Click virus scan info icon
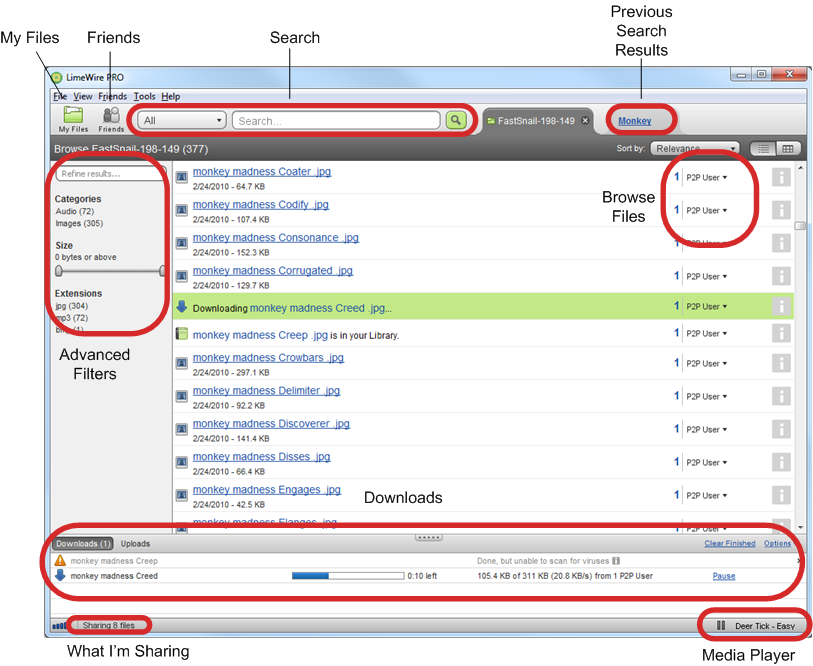Viewport: 813px width, 666px height. (x=616, y=561)
